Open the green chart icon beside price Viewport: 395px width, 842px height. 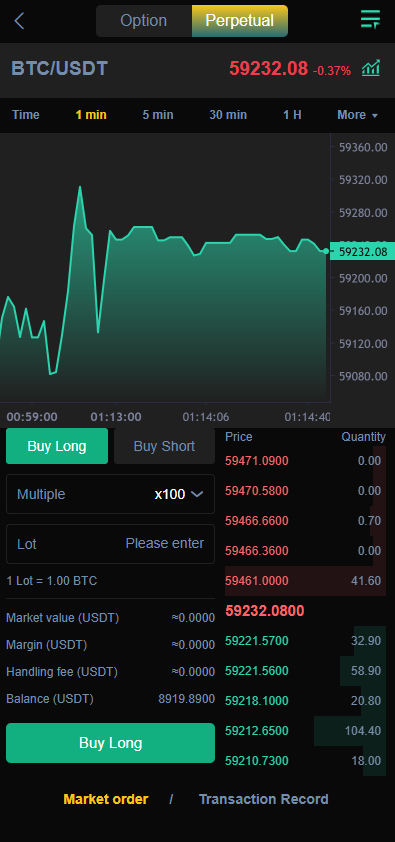371,68
